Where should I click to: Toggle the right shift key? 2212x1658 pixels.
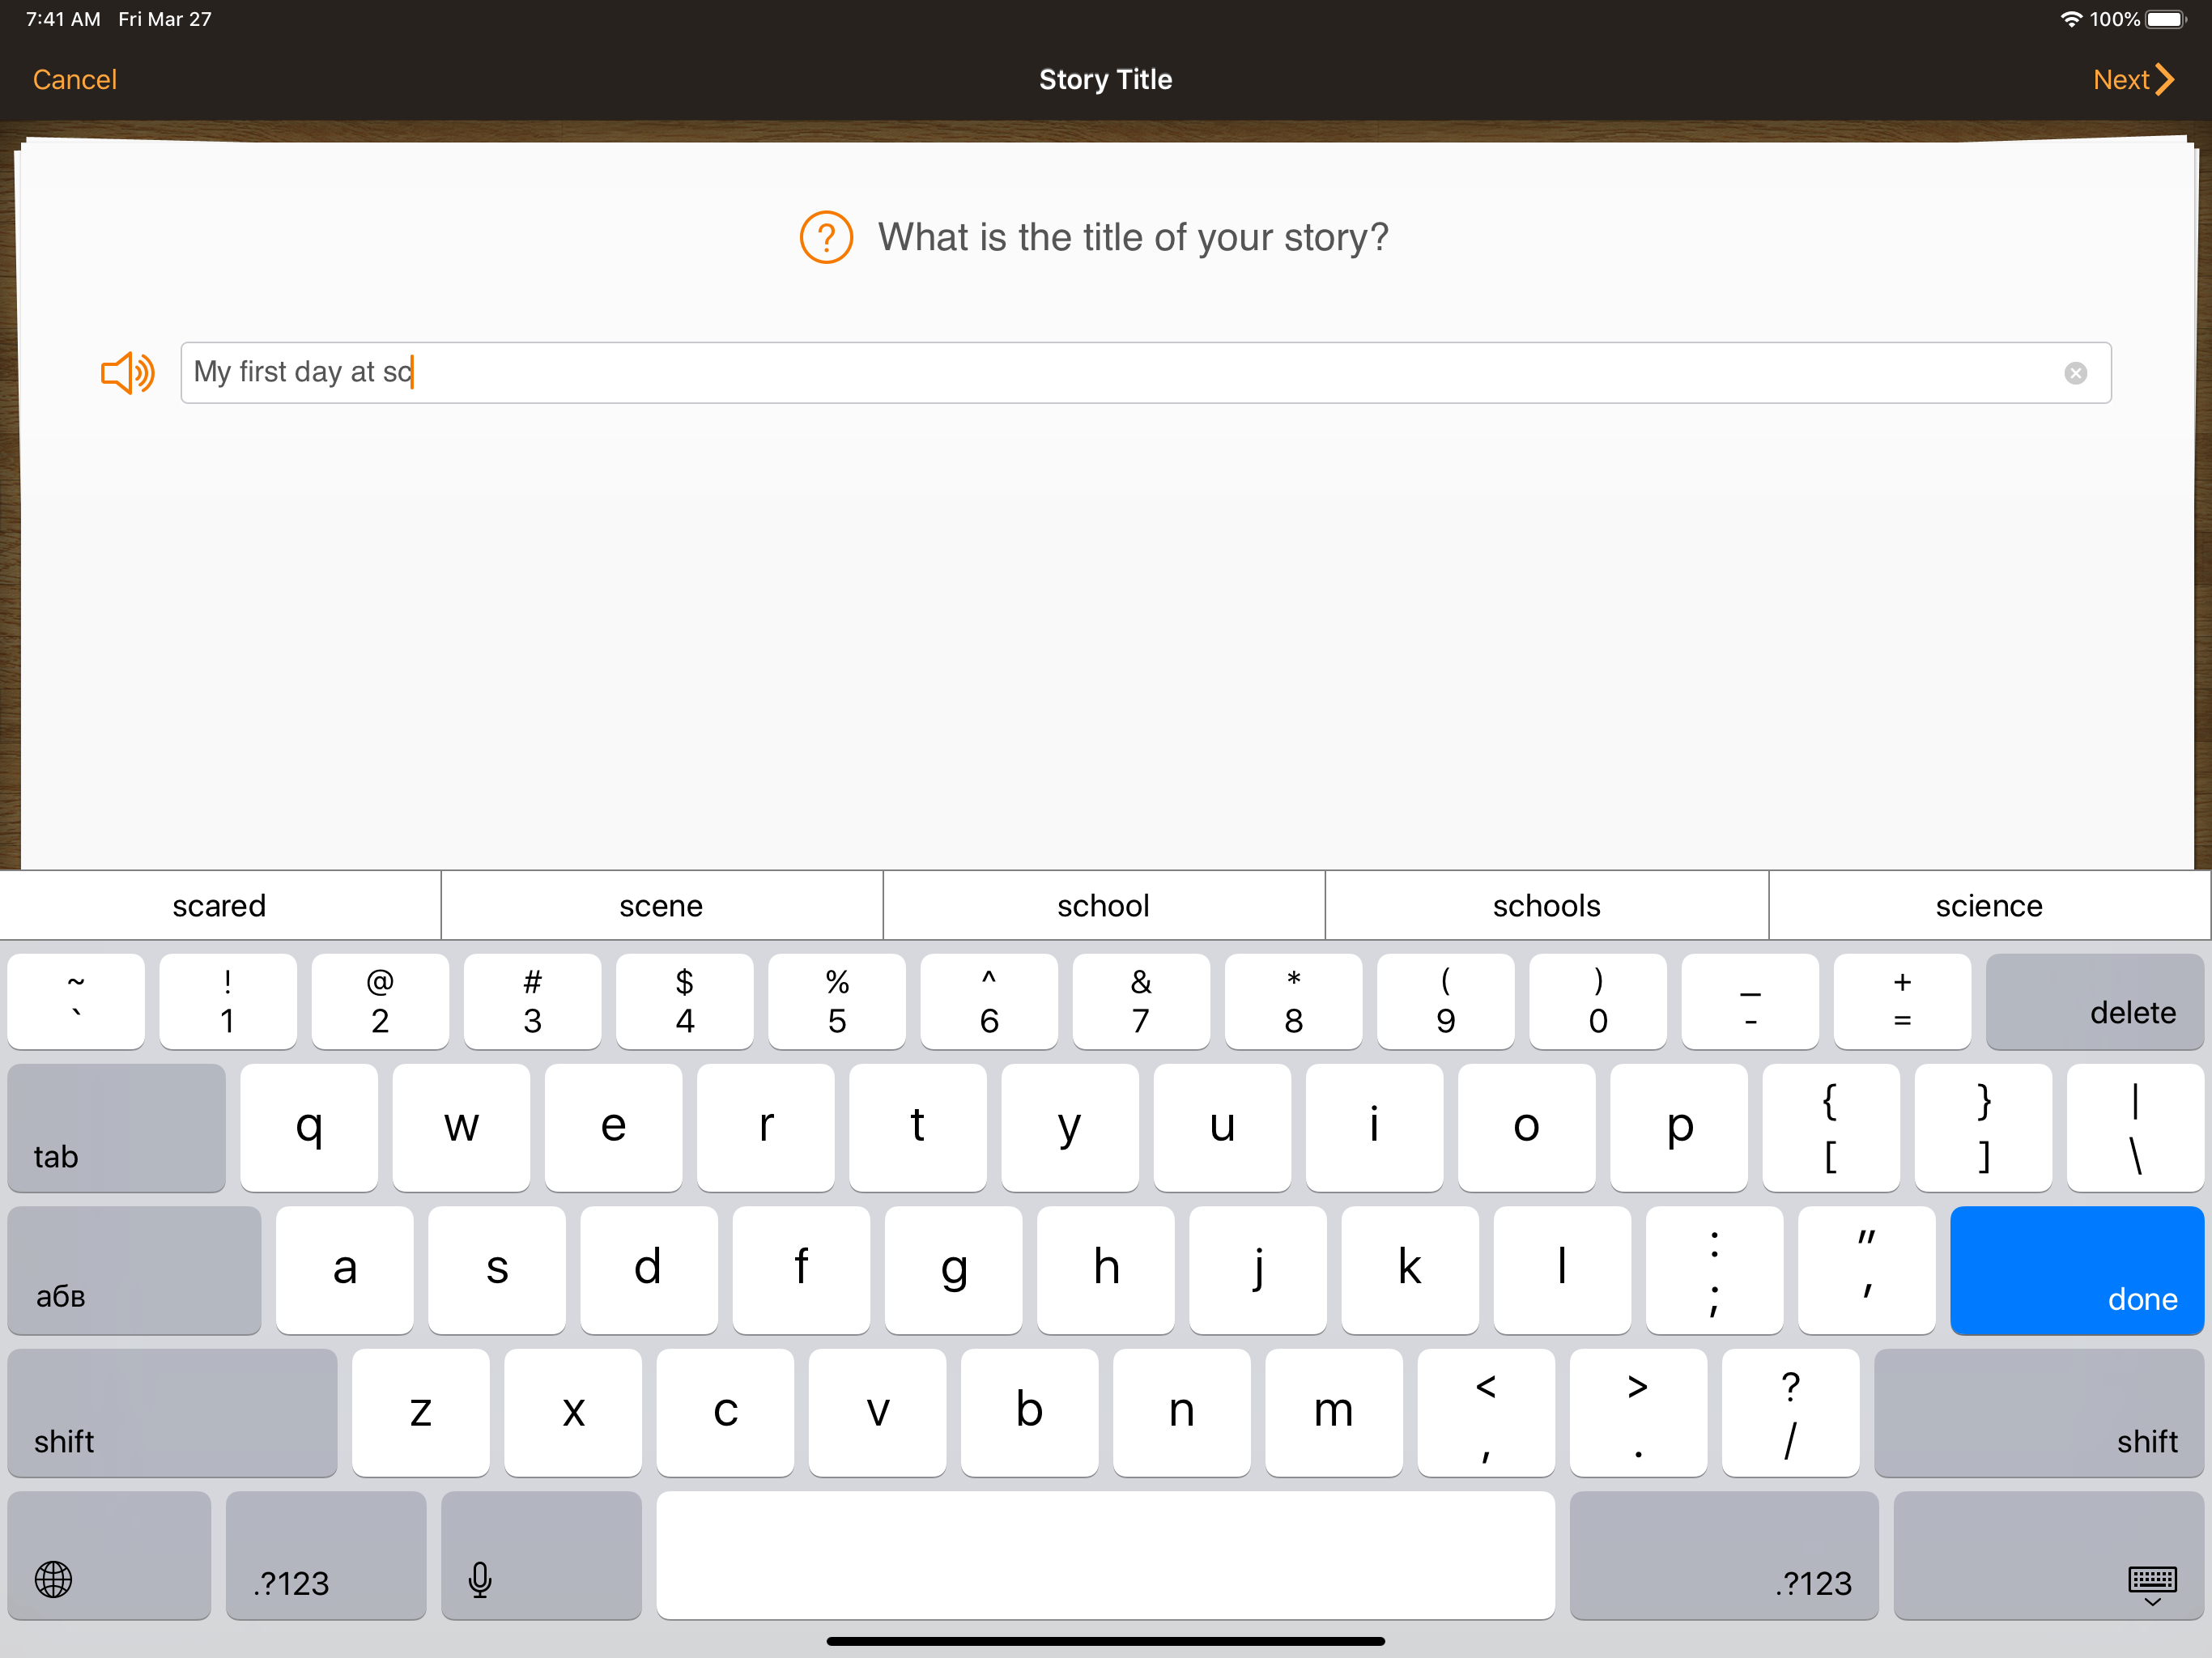point(2038,1413)
